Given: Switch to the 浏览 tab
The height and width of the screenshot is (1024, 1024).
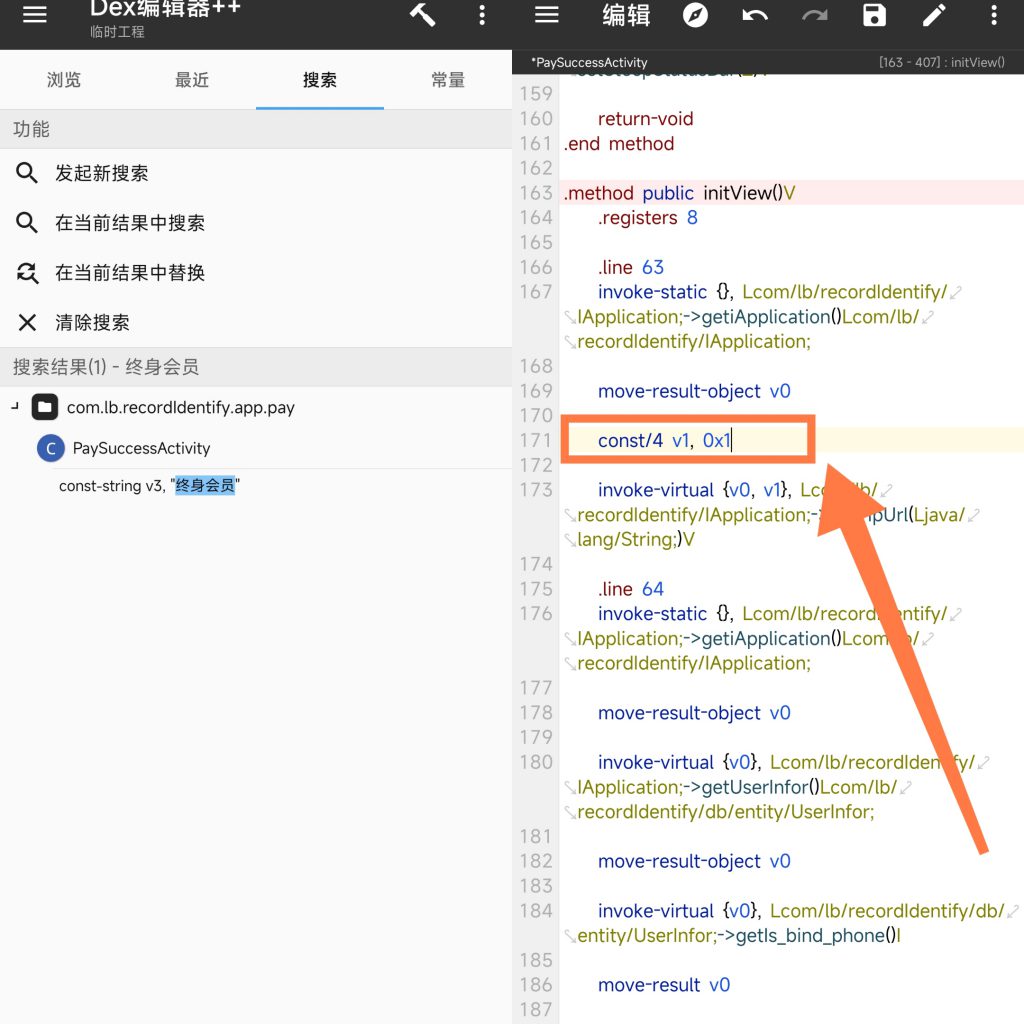Looking at the screenshot, I should coord(64,82).
